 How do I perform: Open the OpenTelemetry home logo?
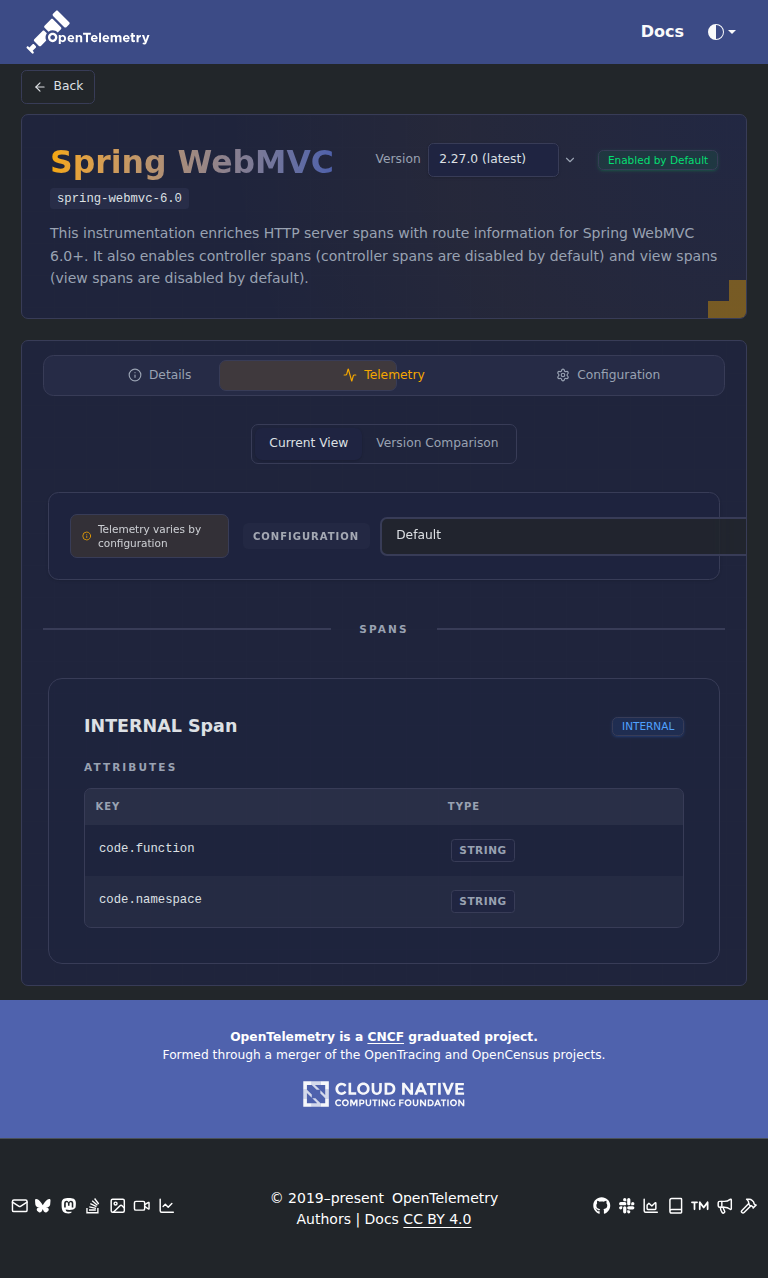tap(88, 32)
